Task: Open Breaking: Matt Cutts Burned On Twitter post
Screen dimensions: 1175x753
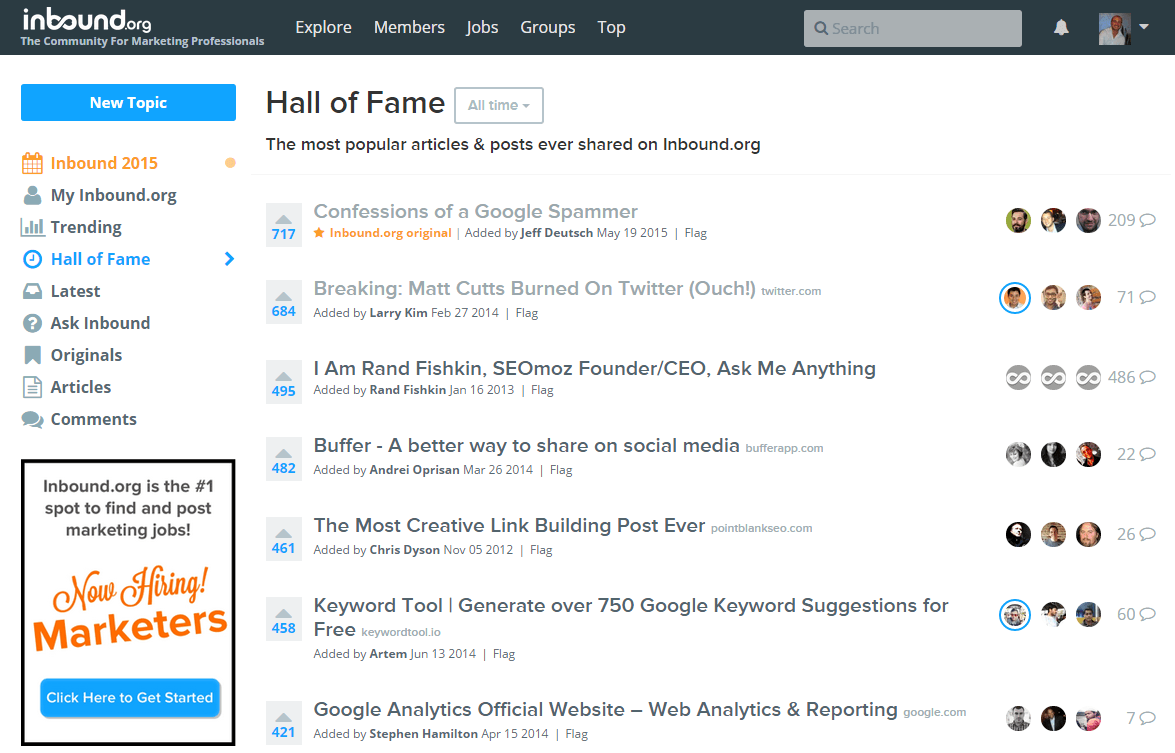Action: [x=534, y=288]
